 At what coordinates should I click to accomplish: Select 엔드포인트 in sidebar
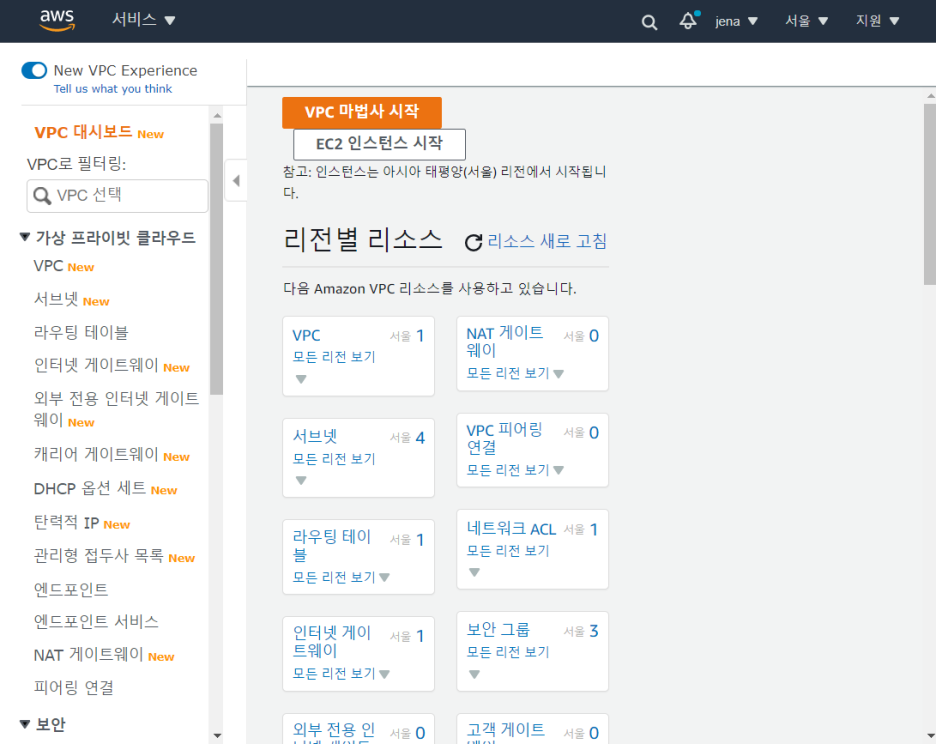[x=71, y=590]
